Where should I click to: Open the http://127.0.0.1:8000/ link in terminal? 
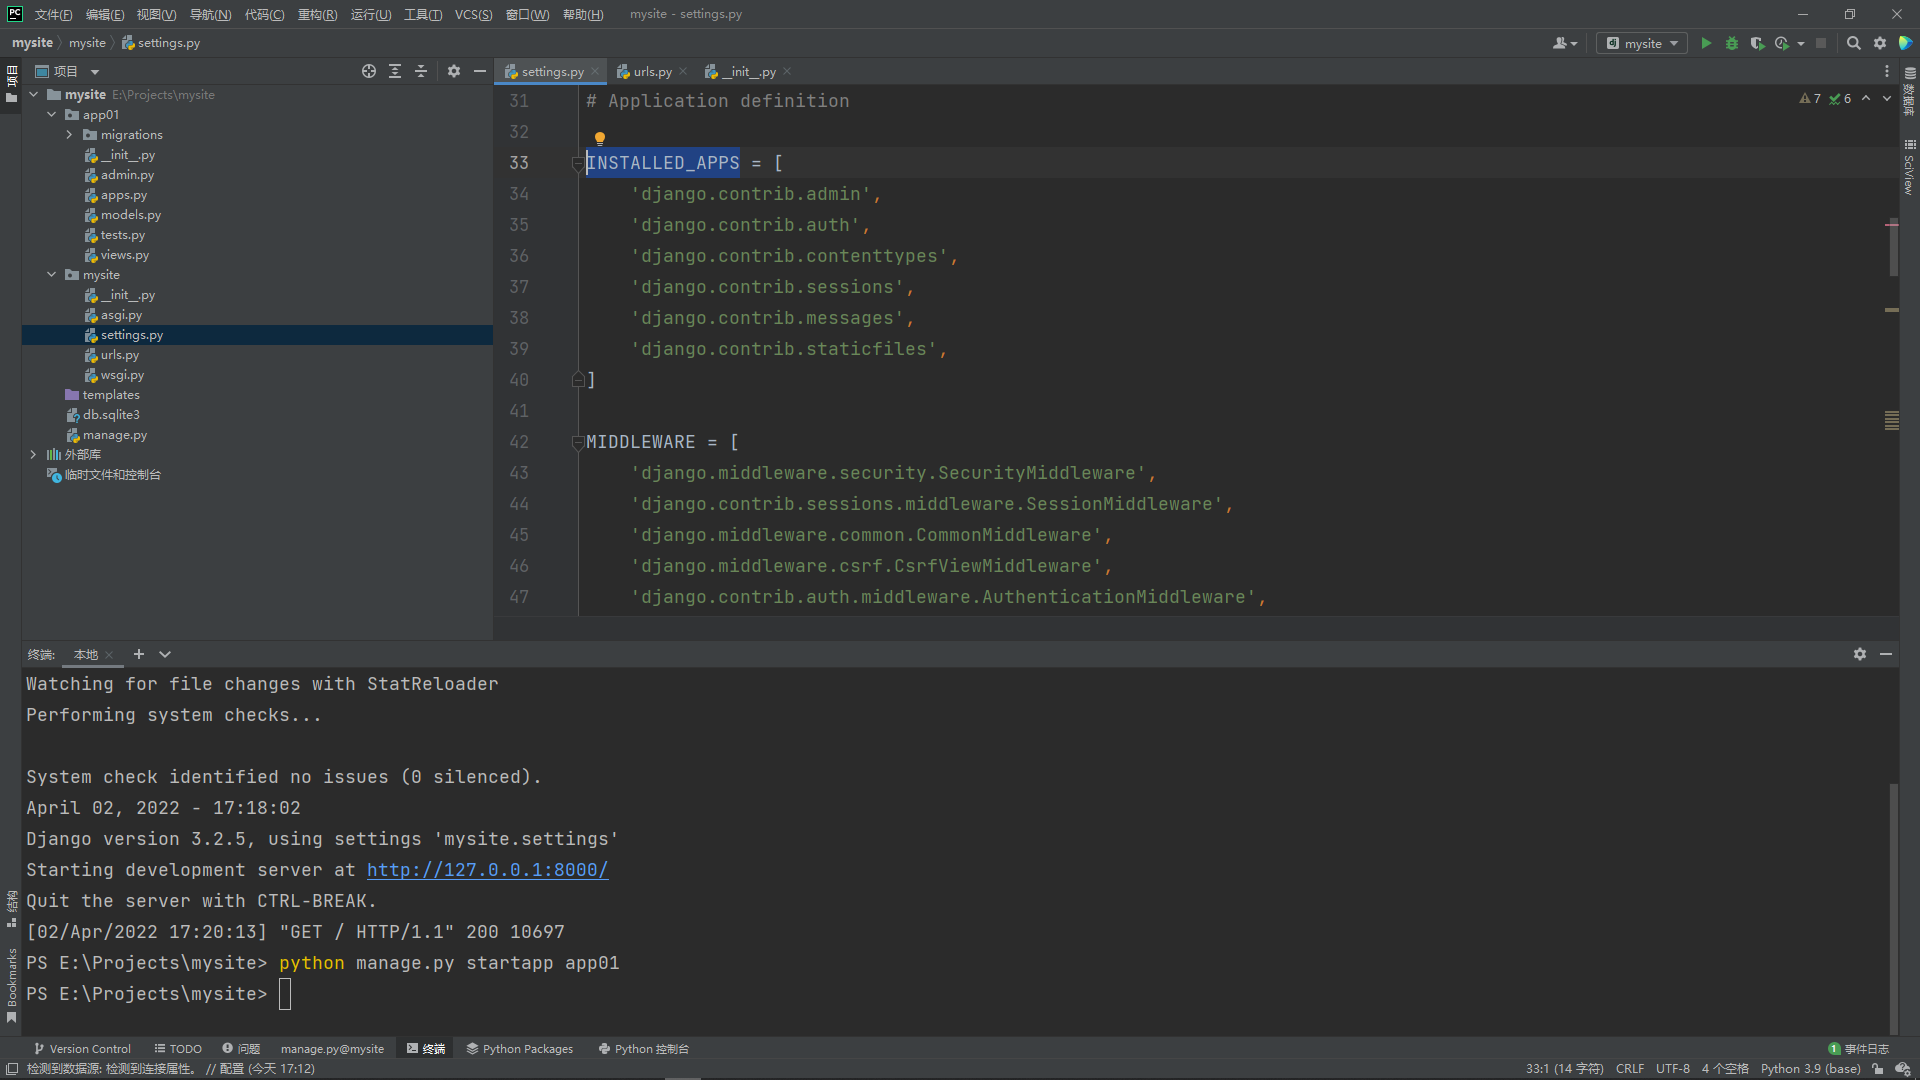tap(487, 870)
